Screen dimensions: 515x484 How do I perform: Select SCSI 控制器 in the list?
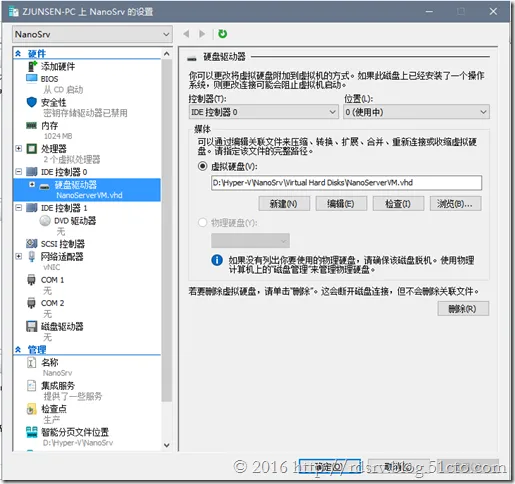point(63,244)
